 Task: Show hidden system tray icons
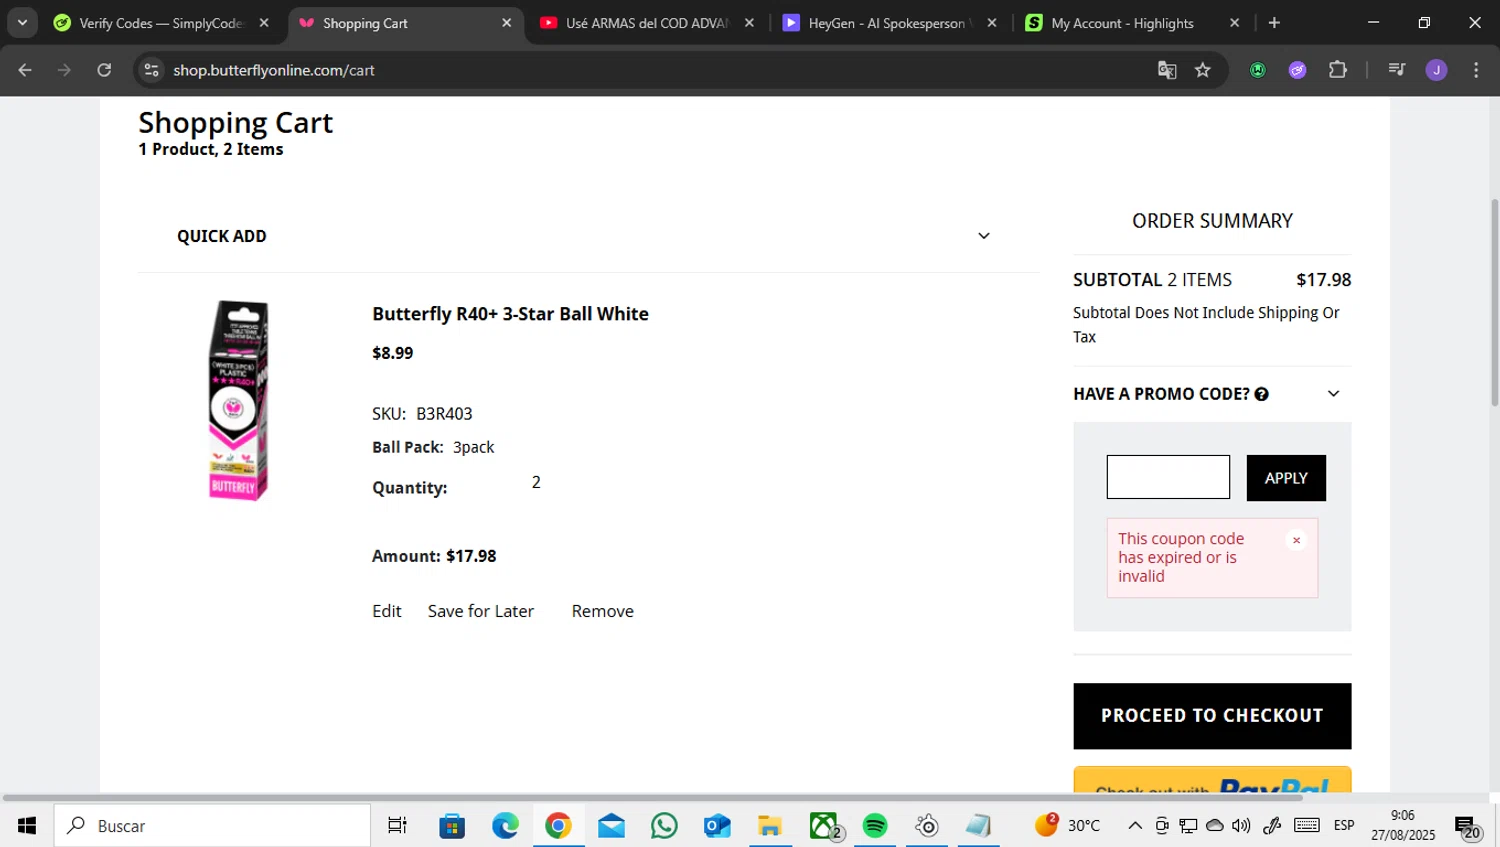[x=1135, y=826]
